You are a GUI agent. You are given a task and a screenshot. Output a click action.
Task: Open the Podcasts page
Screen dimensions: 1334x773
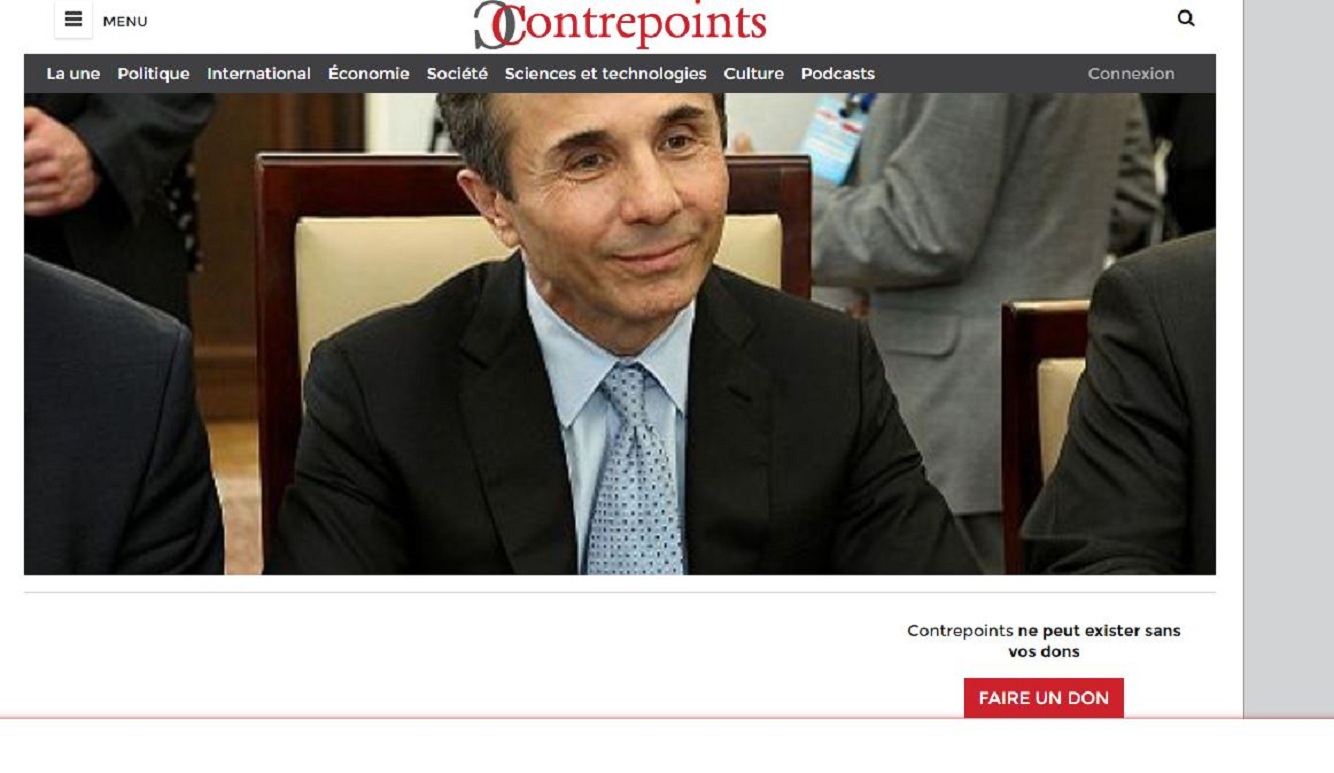[x=838, y=74]
